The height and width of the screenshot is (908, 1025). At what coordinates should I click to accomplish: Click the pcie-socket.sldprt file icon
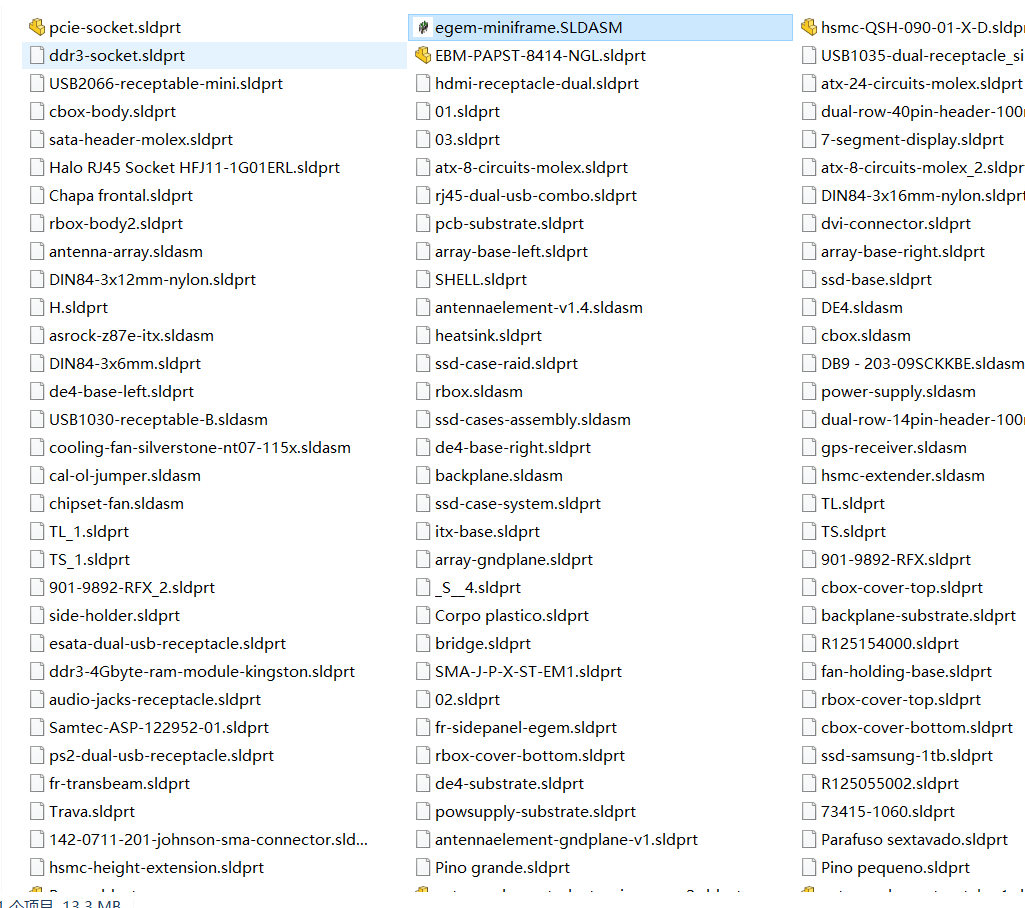37,27
